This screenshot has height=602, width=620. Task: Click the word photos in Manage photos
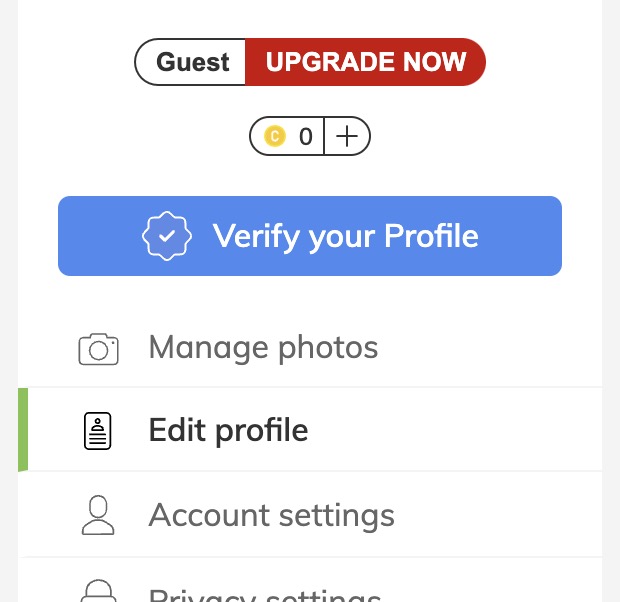(328, 349)
